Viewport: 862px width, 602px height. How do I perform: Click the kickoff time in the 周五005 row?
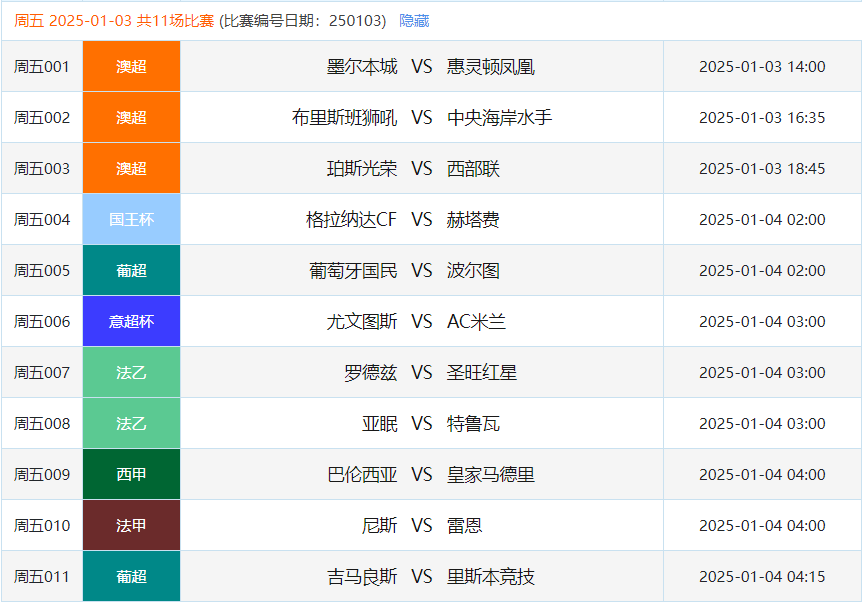(762, 270)
